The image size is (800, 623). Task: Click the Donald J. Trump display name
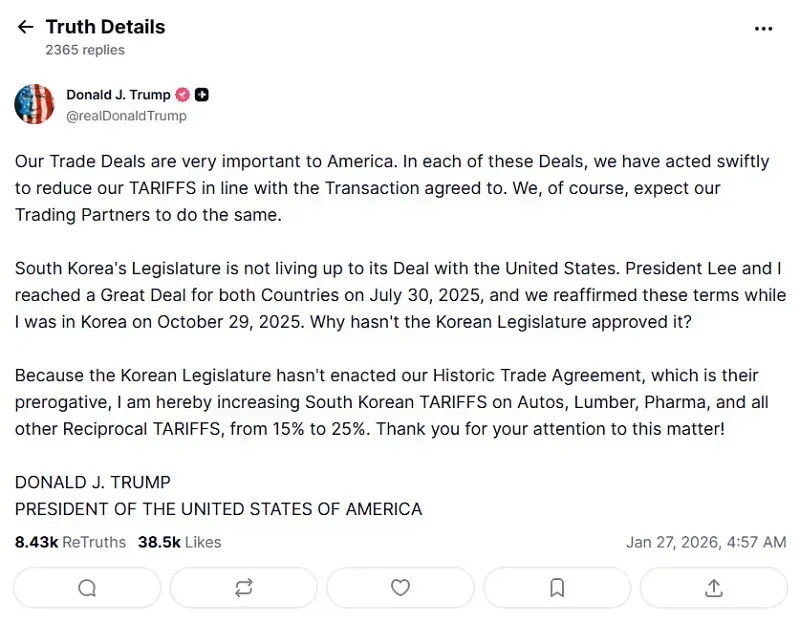coord(118,95)
